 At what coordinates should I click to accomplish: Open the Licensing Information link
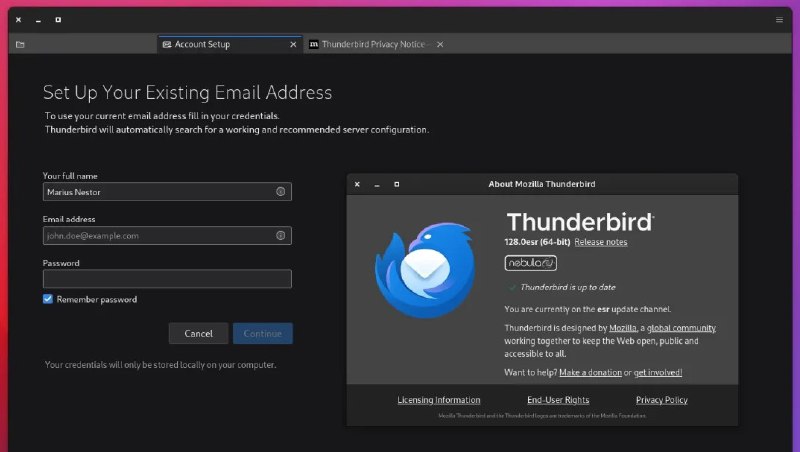coord(439,400)
